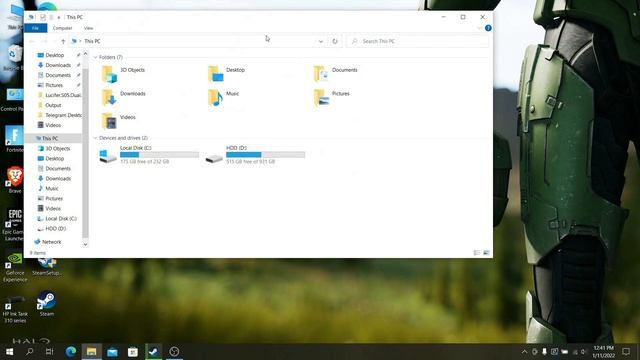Open SteamSetup file on desktop
The height and width of the screenshot is (360, 640).
pos(47,266)
